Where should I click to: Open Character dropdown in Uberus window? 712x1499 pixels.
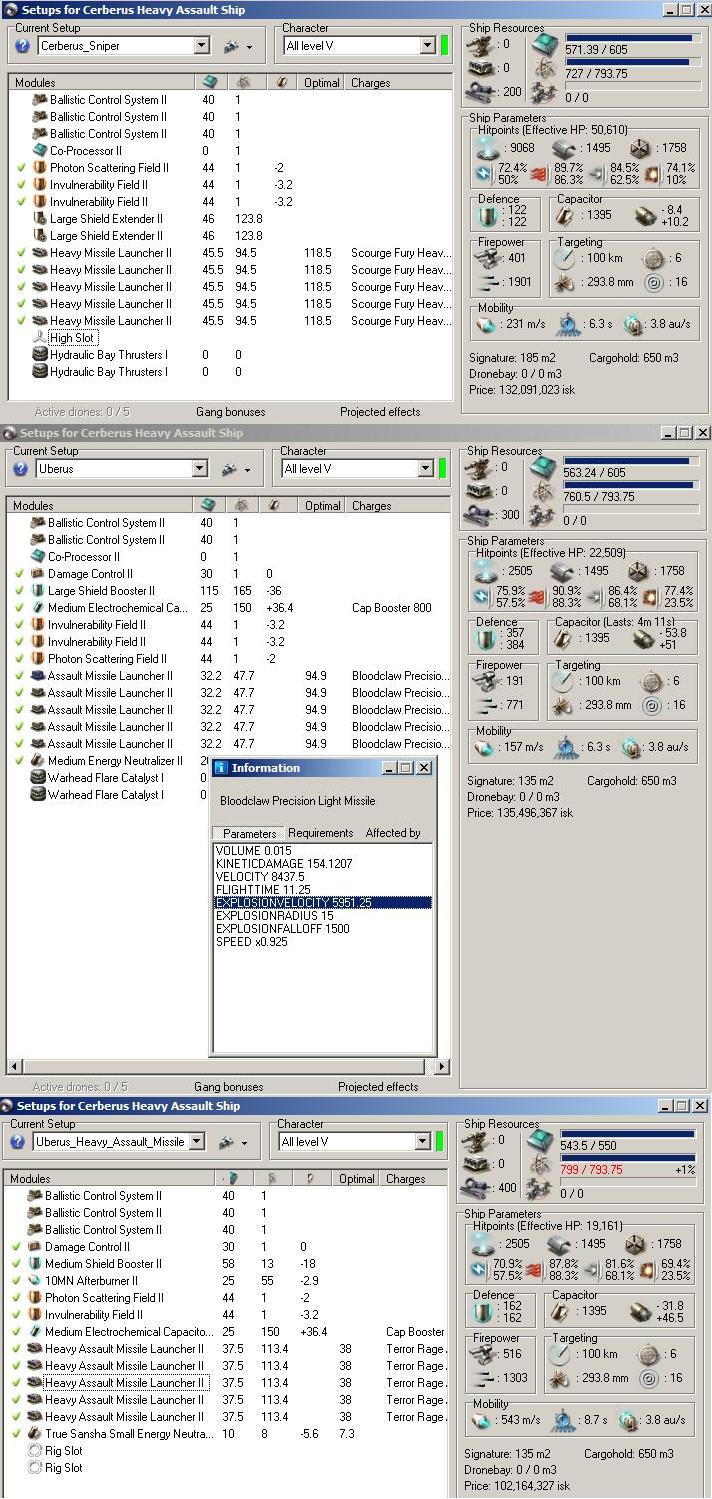(424, 469)
